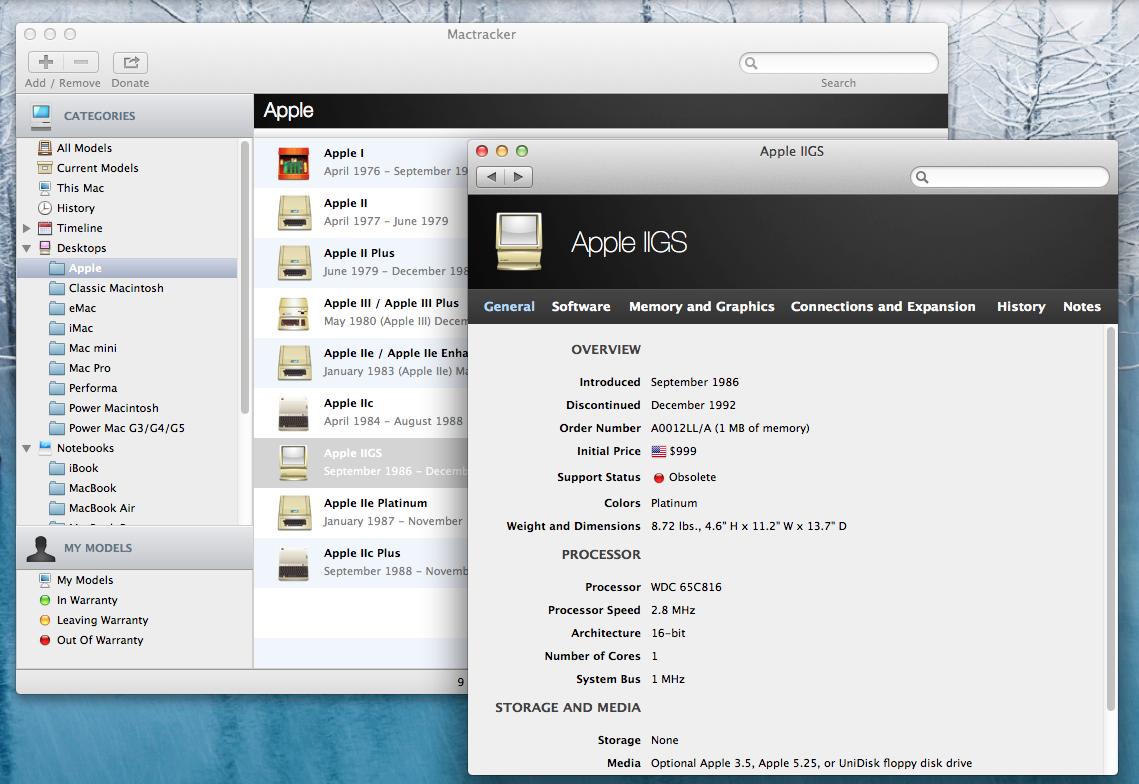The image size is (1139, 784).
Task: Go forward with the right arrow in Apple IIGS window
Action: coord(518,177)
